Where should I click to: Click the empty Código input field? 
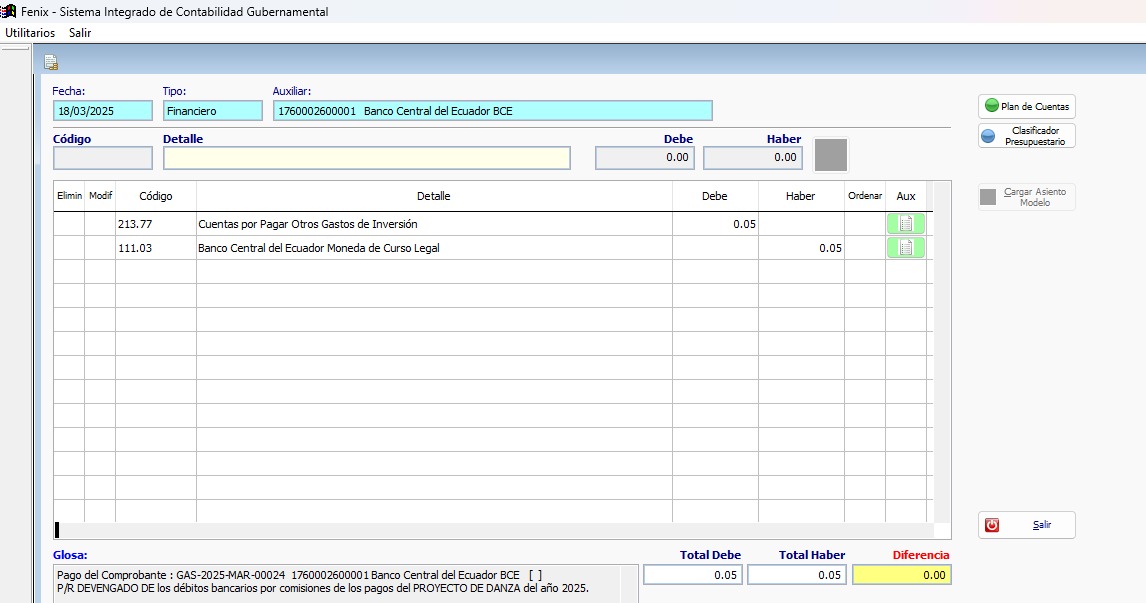pyautogui.click(x=102, y=158)
